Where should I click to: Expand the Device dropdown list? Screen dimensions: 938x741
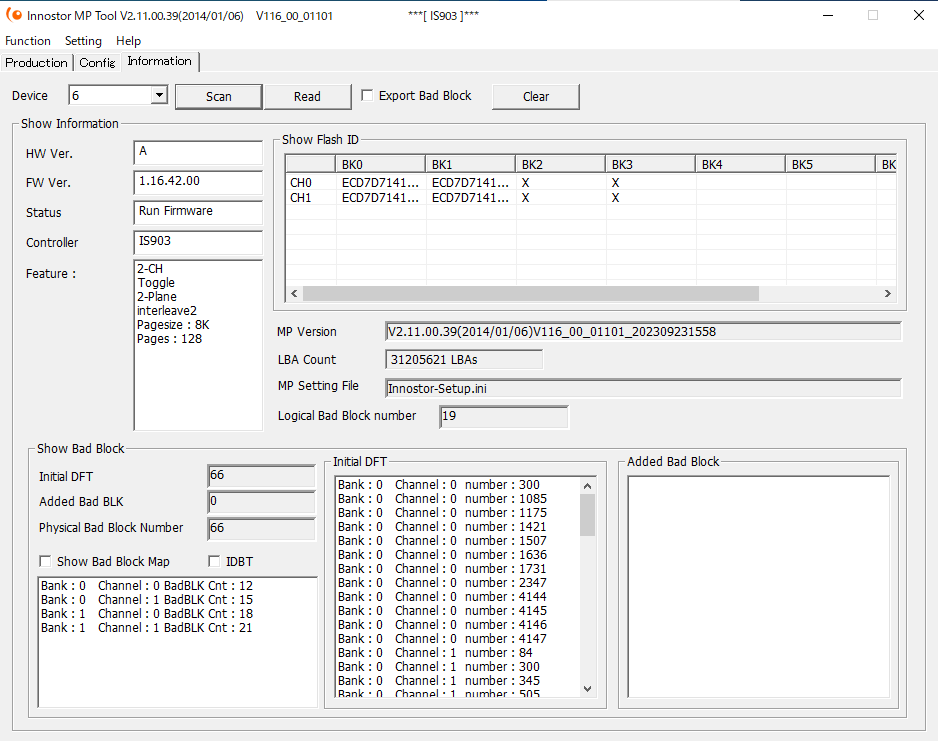coord(159,95)
